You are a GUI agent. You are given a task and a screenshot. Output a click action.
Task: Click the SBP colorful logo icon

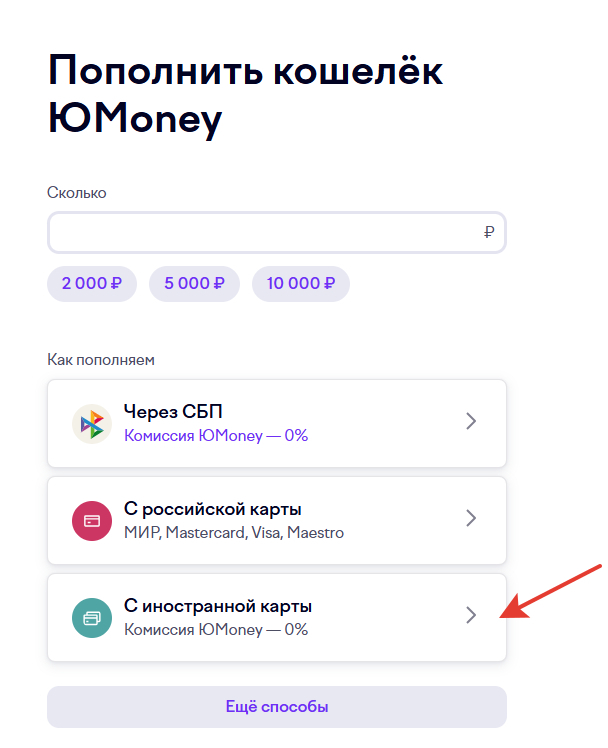coord(92,424)
